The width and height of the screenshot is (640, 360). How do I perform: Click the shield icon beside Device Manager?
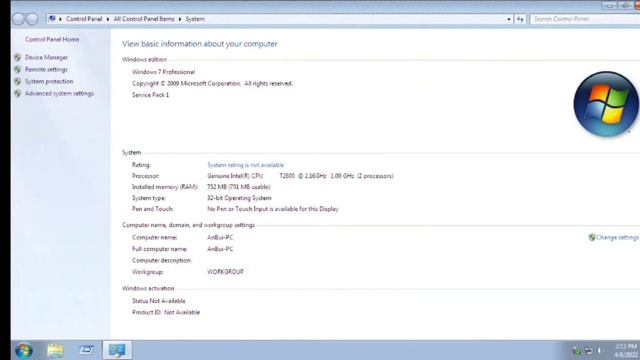[x=18, y=58]
